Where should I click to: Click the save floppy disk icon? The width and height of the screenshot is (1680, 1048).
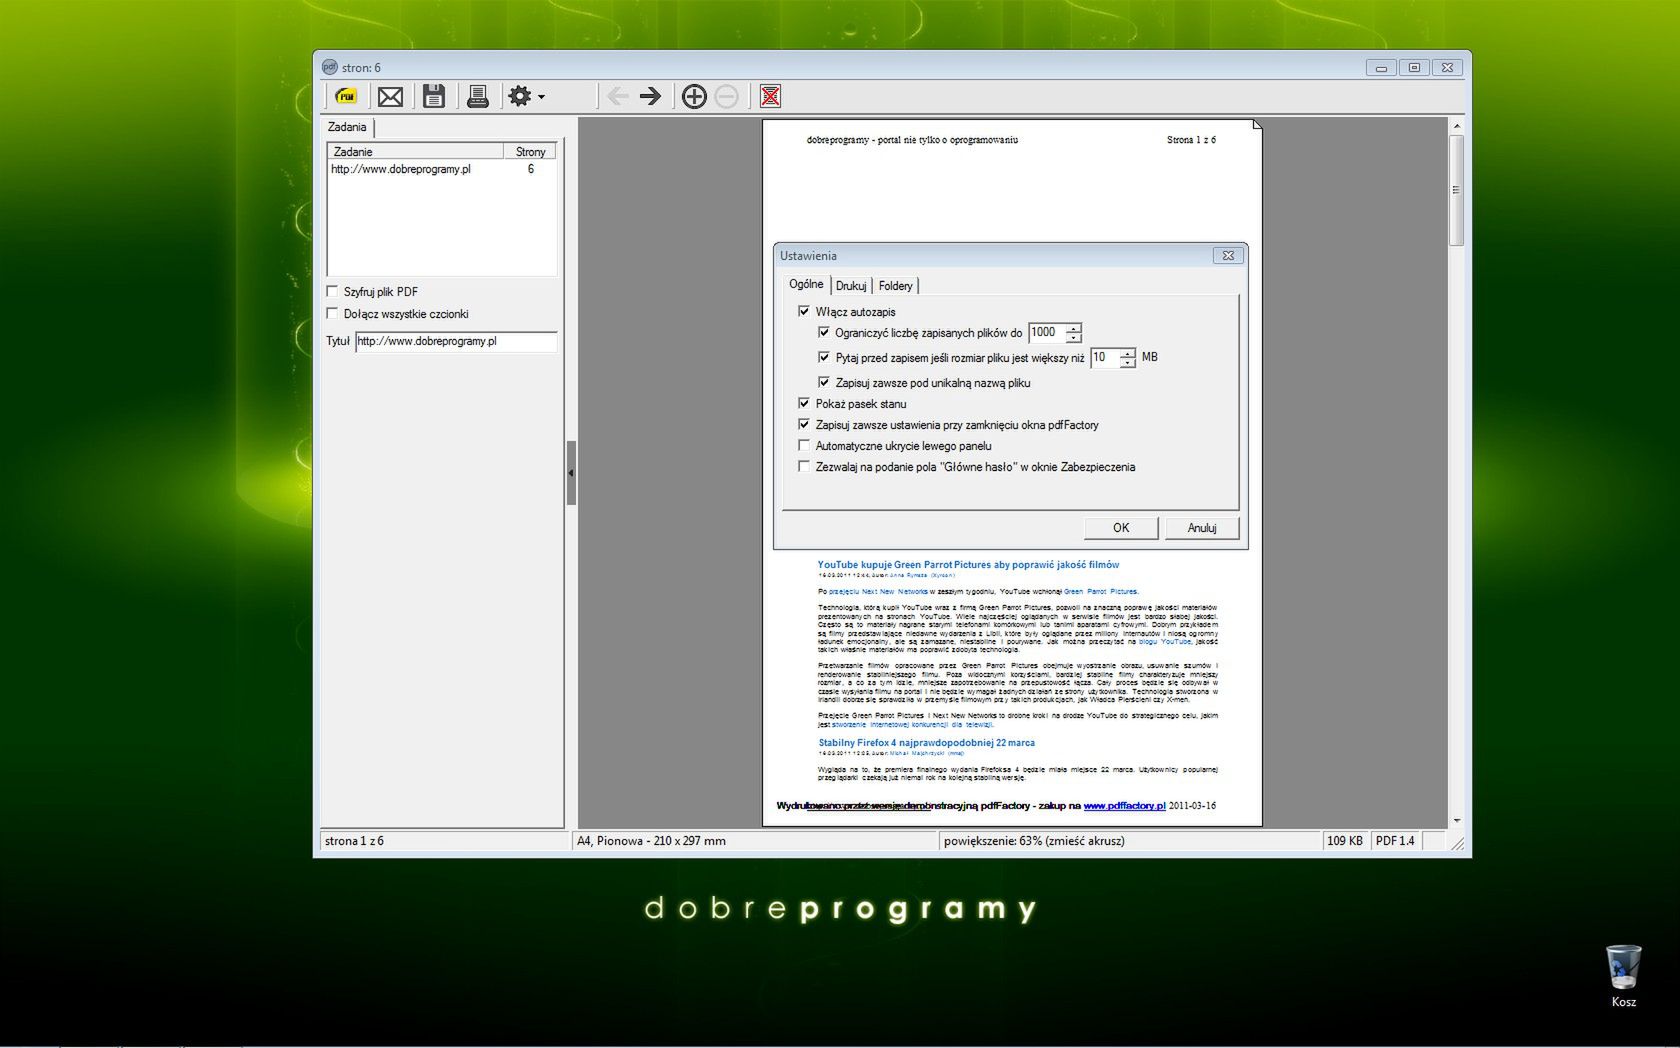coord(434,96)
